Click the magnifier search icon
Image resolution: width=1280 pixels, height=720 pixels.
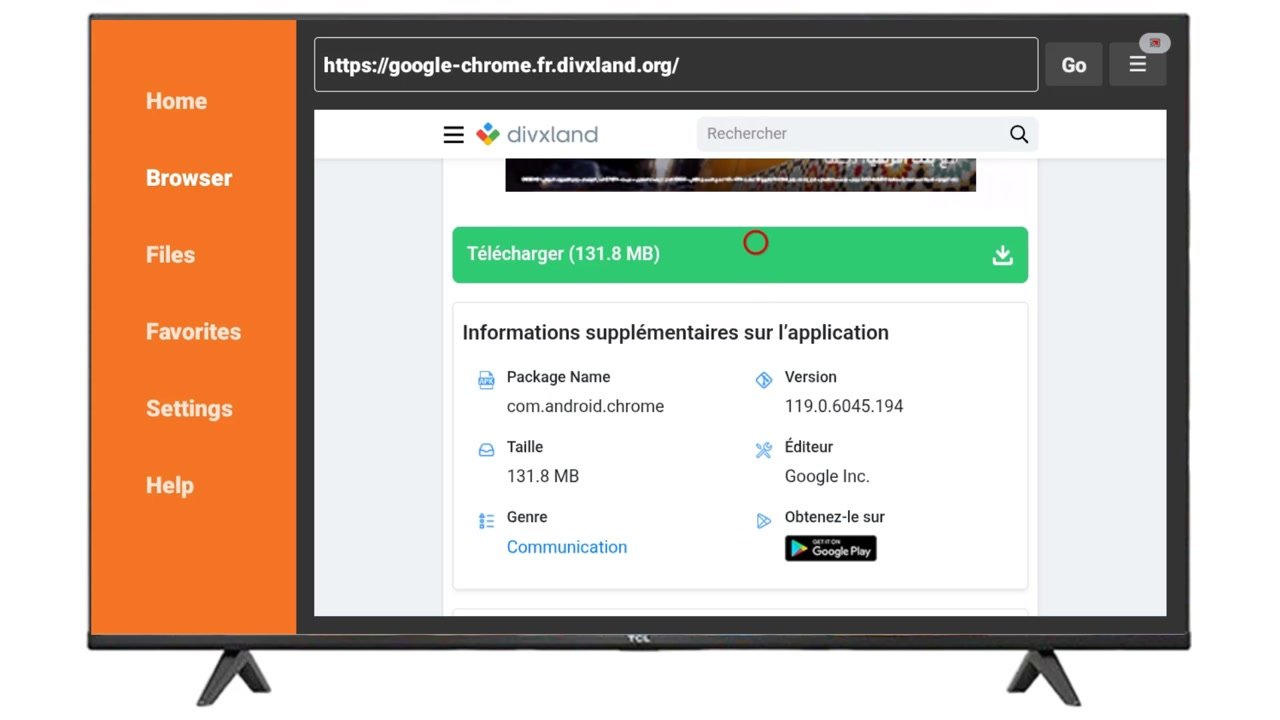click(x=1019, y=134)
